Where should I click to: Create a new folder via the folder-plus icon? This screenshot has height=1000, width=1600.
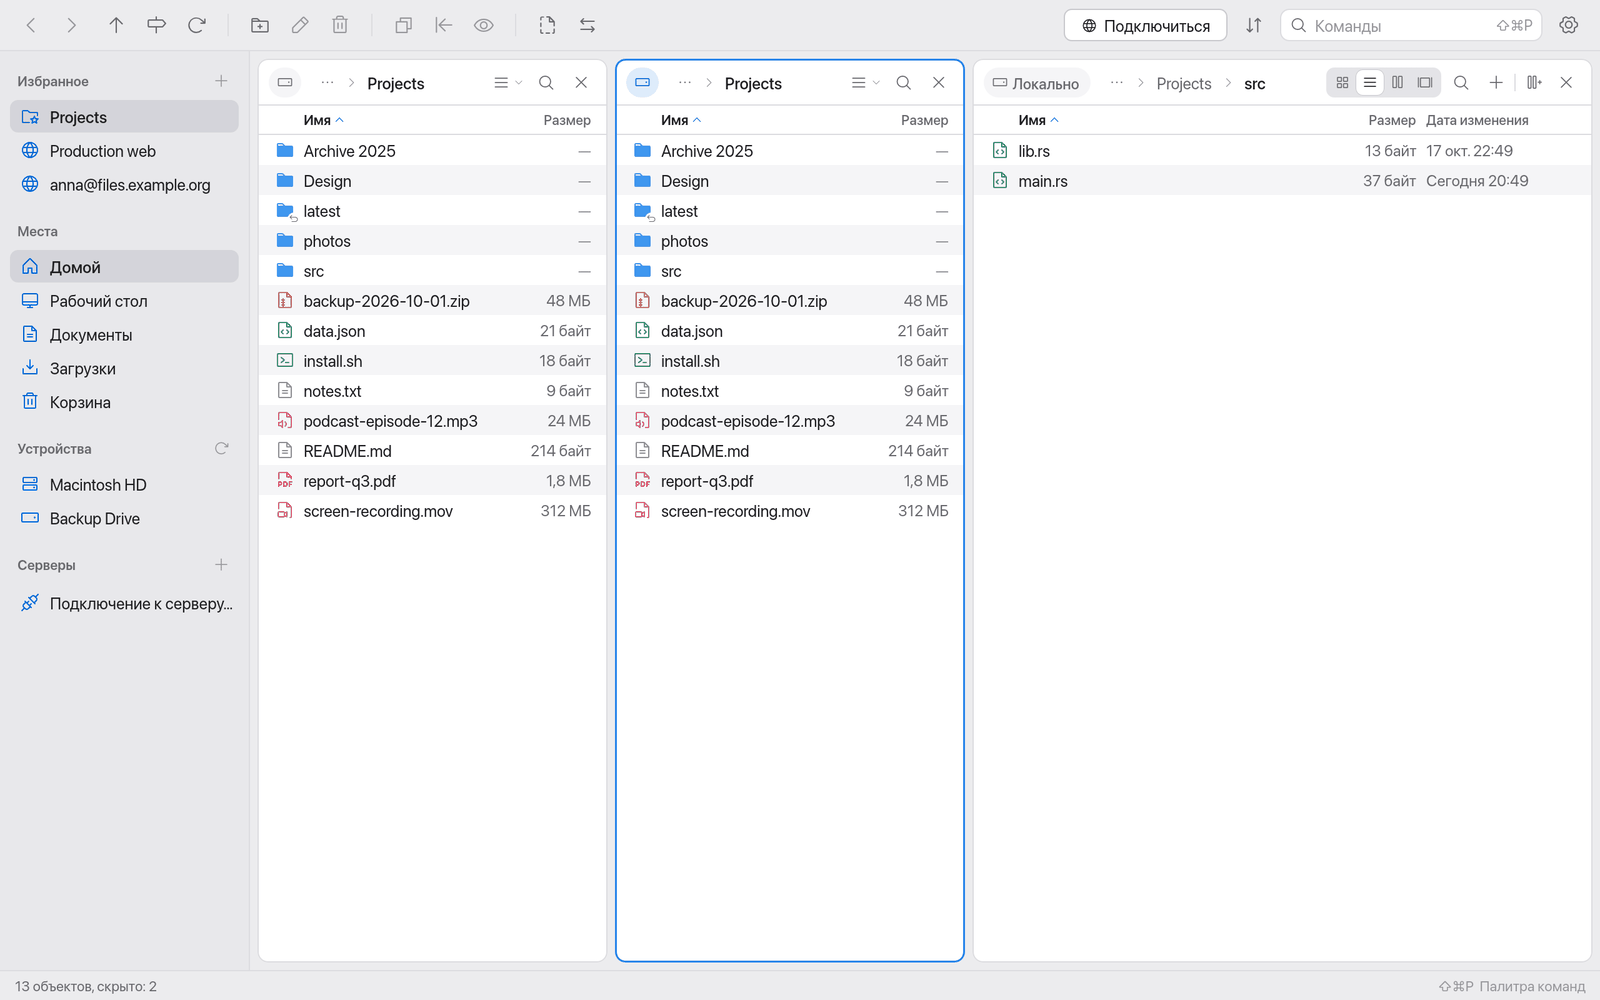pyautogui.click(x=260, y=26)
